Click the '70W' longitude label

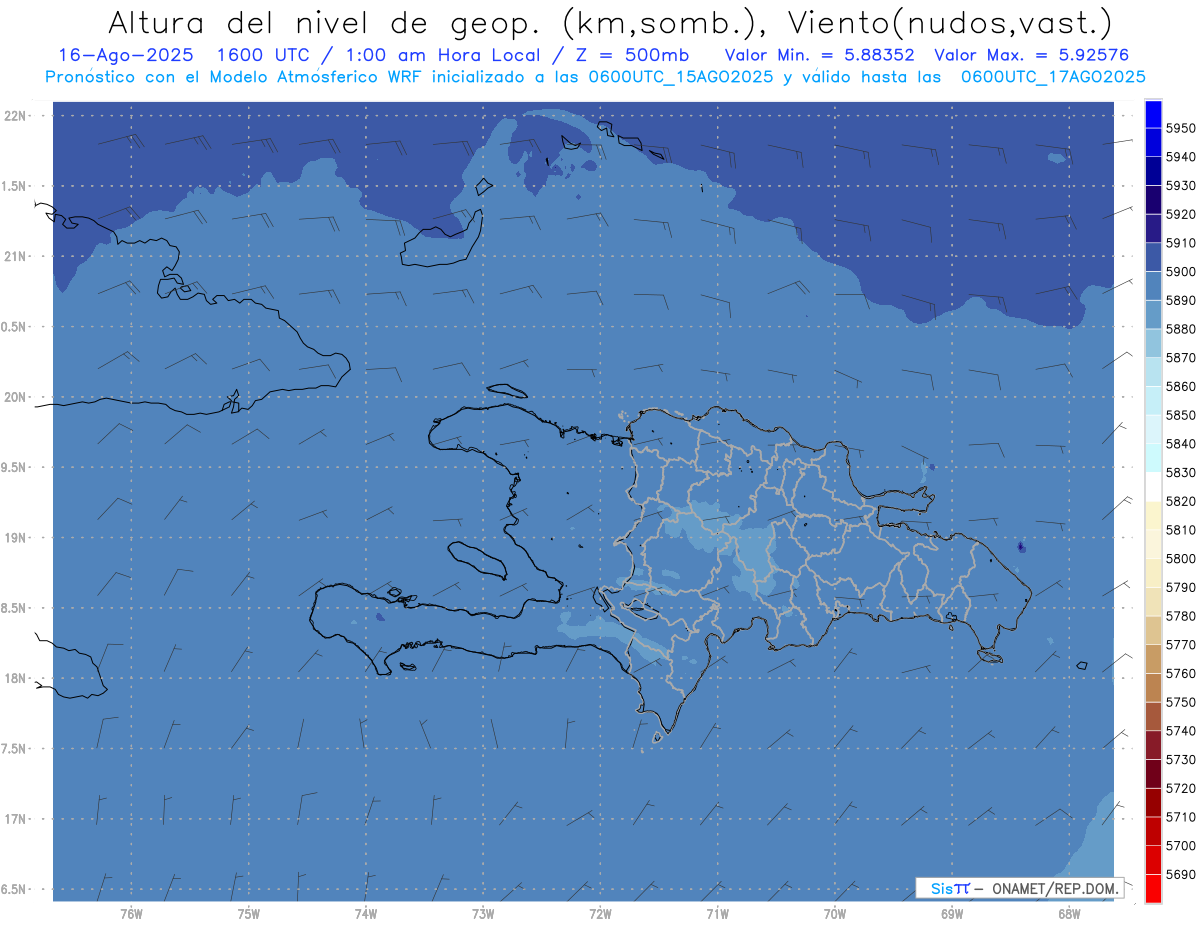click(835, 914)
